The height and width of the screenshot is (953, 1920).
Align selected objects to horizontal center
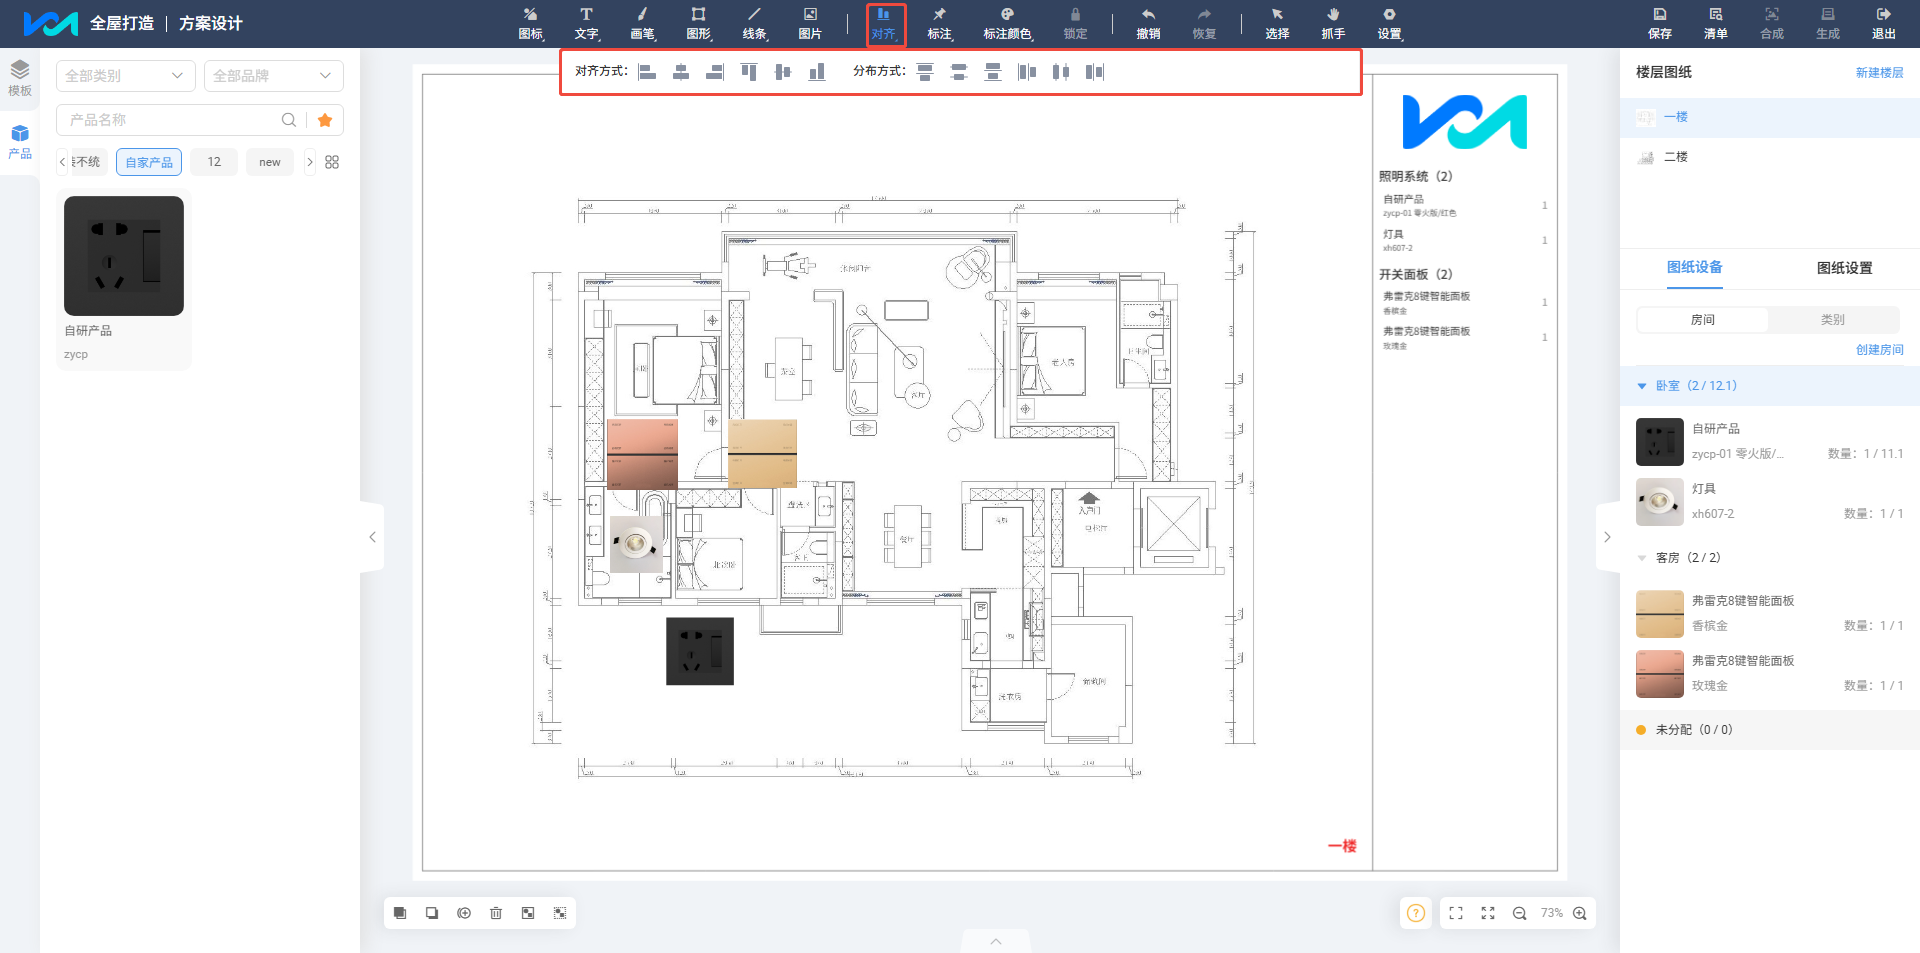(x=681, y=72)
